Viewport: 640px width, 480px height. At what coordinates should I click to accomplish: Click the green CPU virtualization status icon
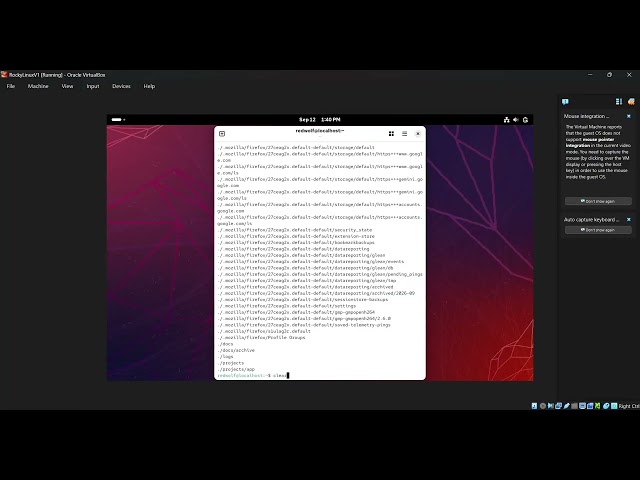[598, 406]
